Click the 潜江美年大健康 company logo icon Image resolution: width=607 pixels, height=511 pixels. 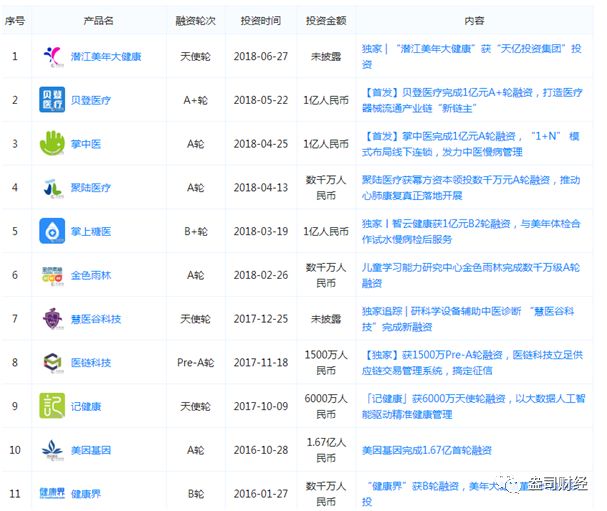point(53,56)
